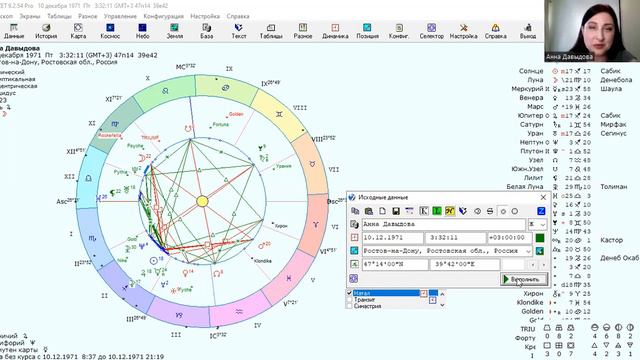This screenshot has width=640, height=360.
Task: Click the save floppy disk icon in dialog
Action: click(x=396, y=211)
